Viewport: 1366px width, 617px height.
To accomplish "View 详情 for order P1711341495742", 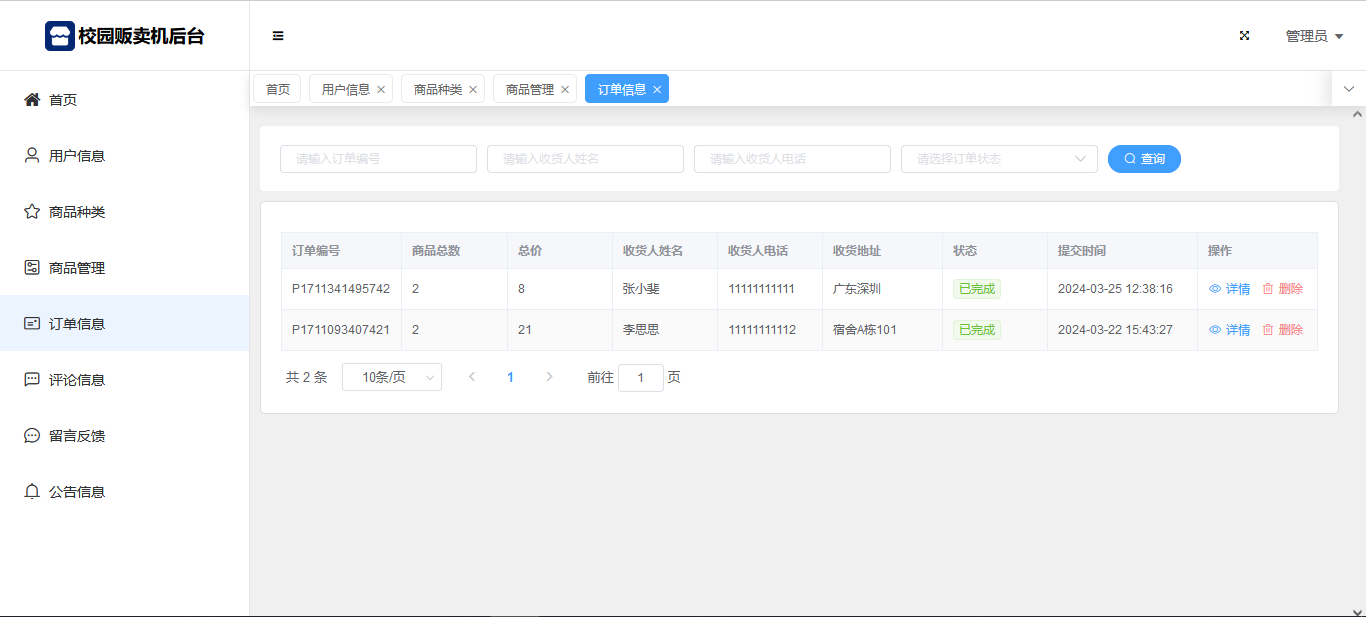I will (1230, 289).
